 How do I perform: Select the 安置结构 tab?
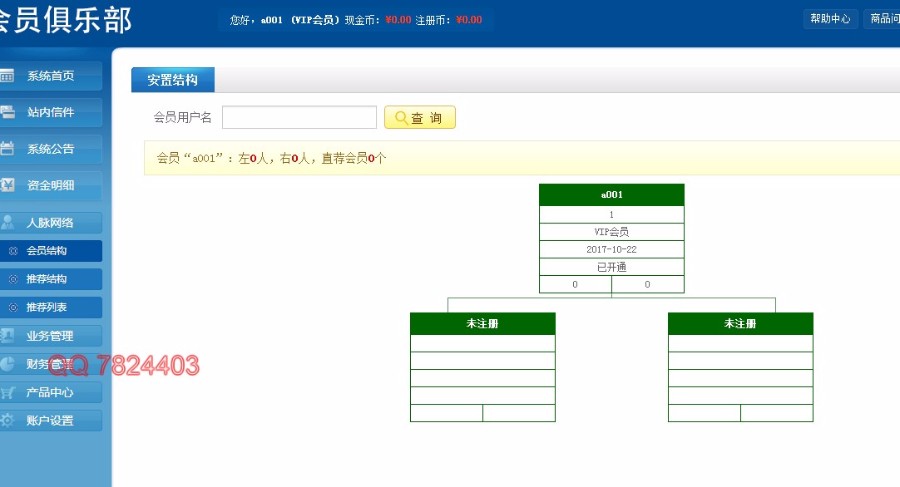pyautogui.click(x=172, y=80)
